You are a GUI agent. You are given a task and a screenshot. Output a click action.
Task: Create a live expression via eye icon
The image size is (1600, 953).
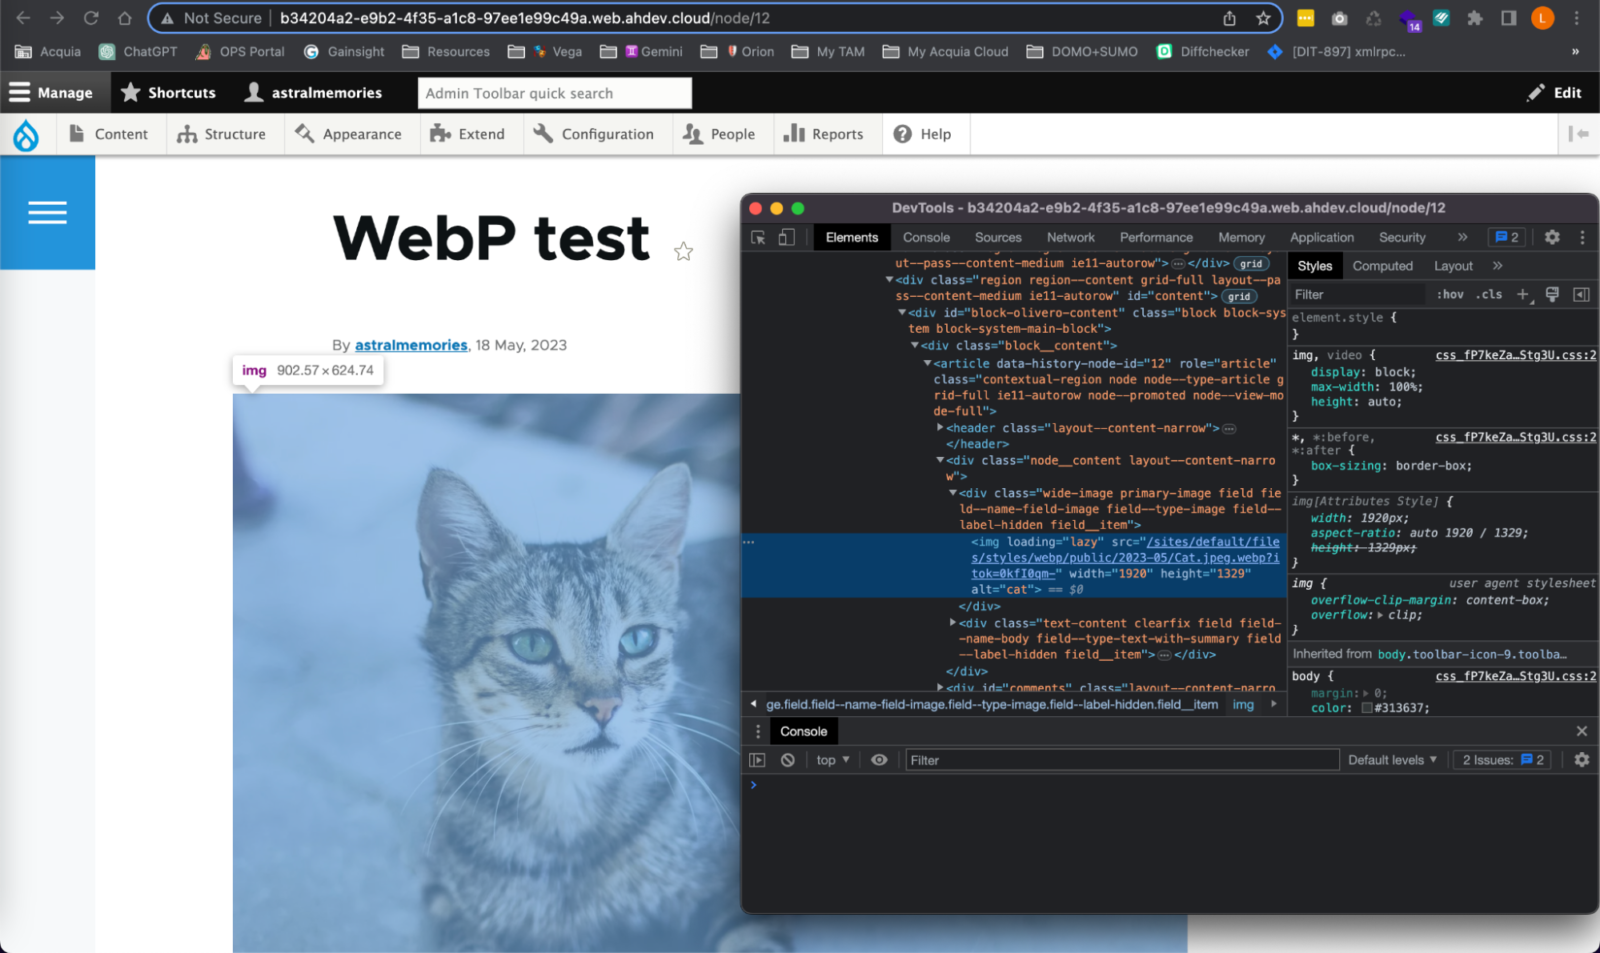point(879,759)
